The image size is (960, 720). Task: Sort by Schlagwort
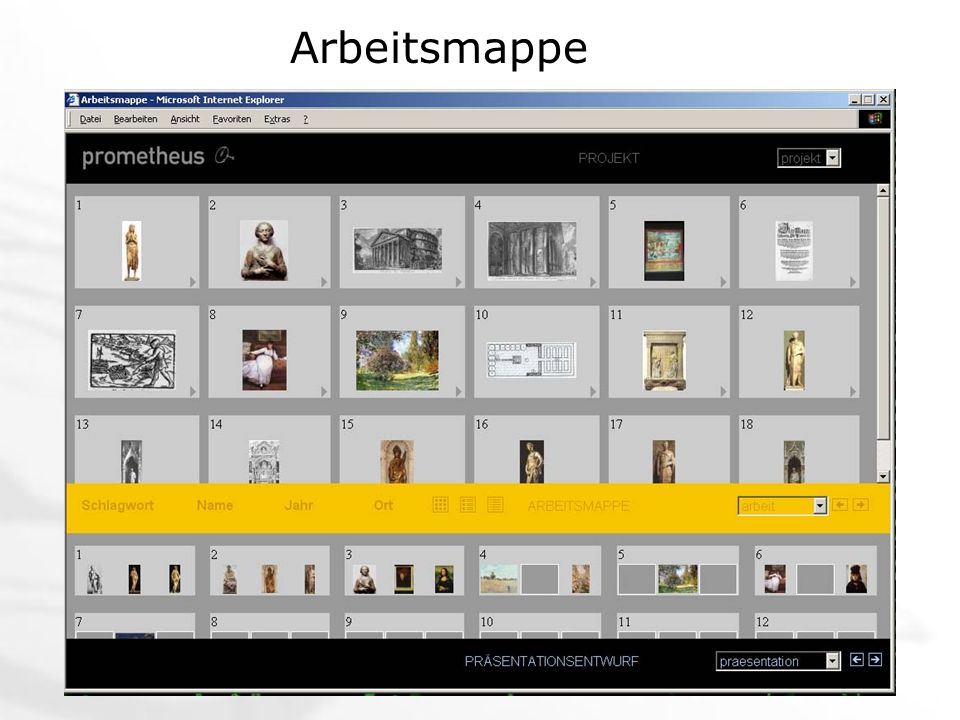(118, 505)
